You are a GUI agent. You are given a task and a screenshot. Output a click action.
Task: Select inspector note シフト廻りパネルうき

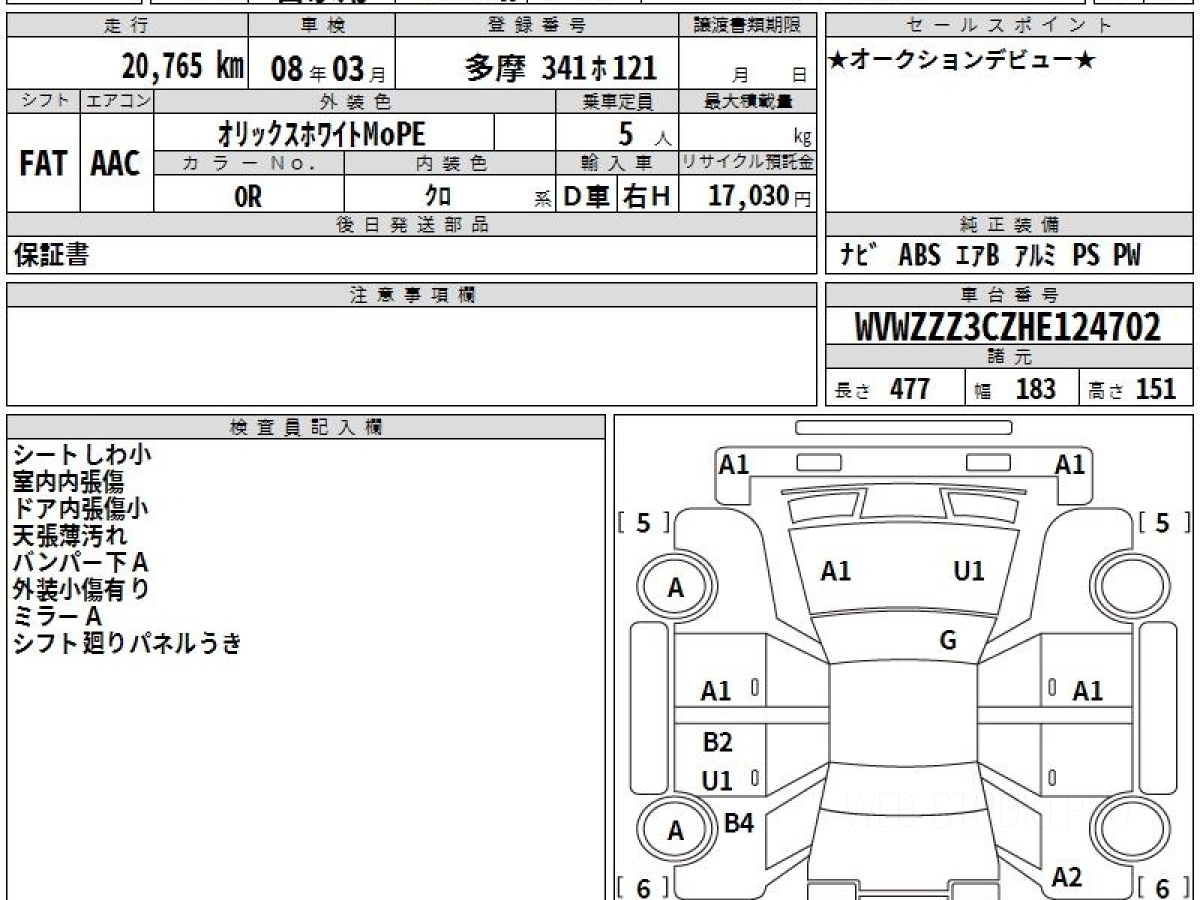point(127,644)
